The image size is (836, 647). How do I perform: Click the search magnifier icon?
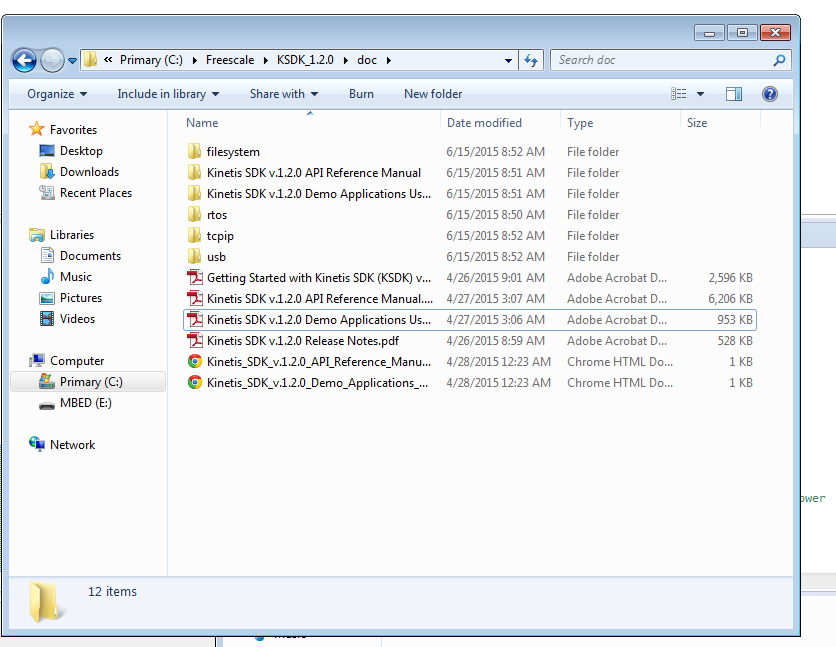[x=779, y=60]
